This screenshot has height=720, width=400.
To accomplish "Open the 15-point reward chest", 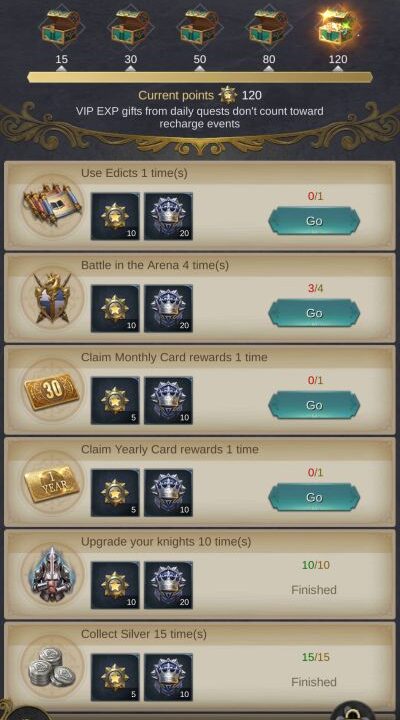I will point(62,28).
